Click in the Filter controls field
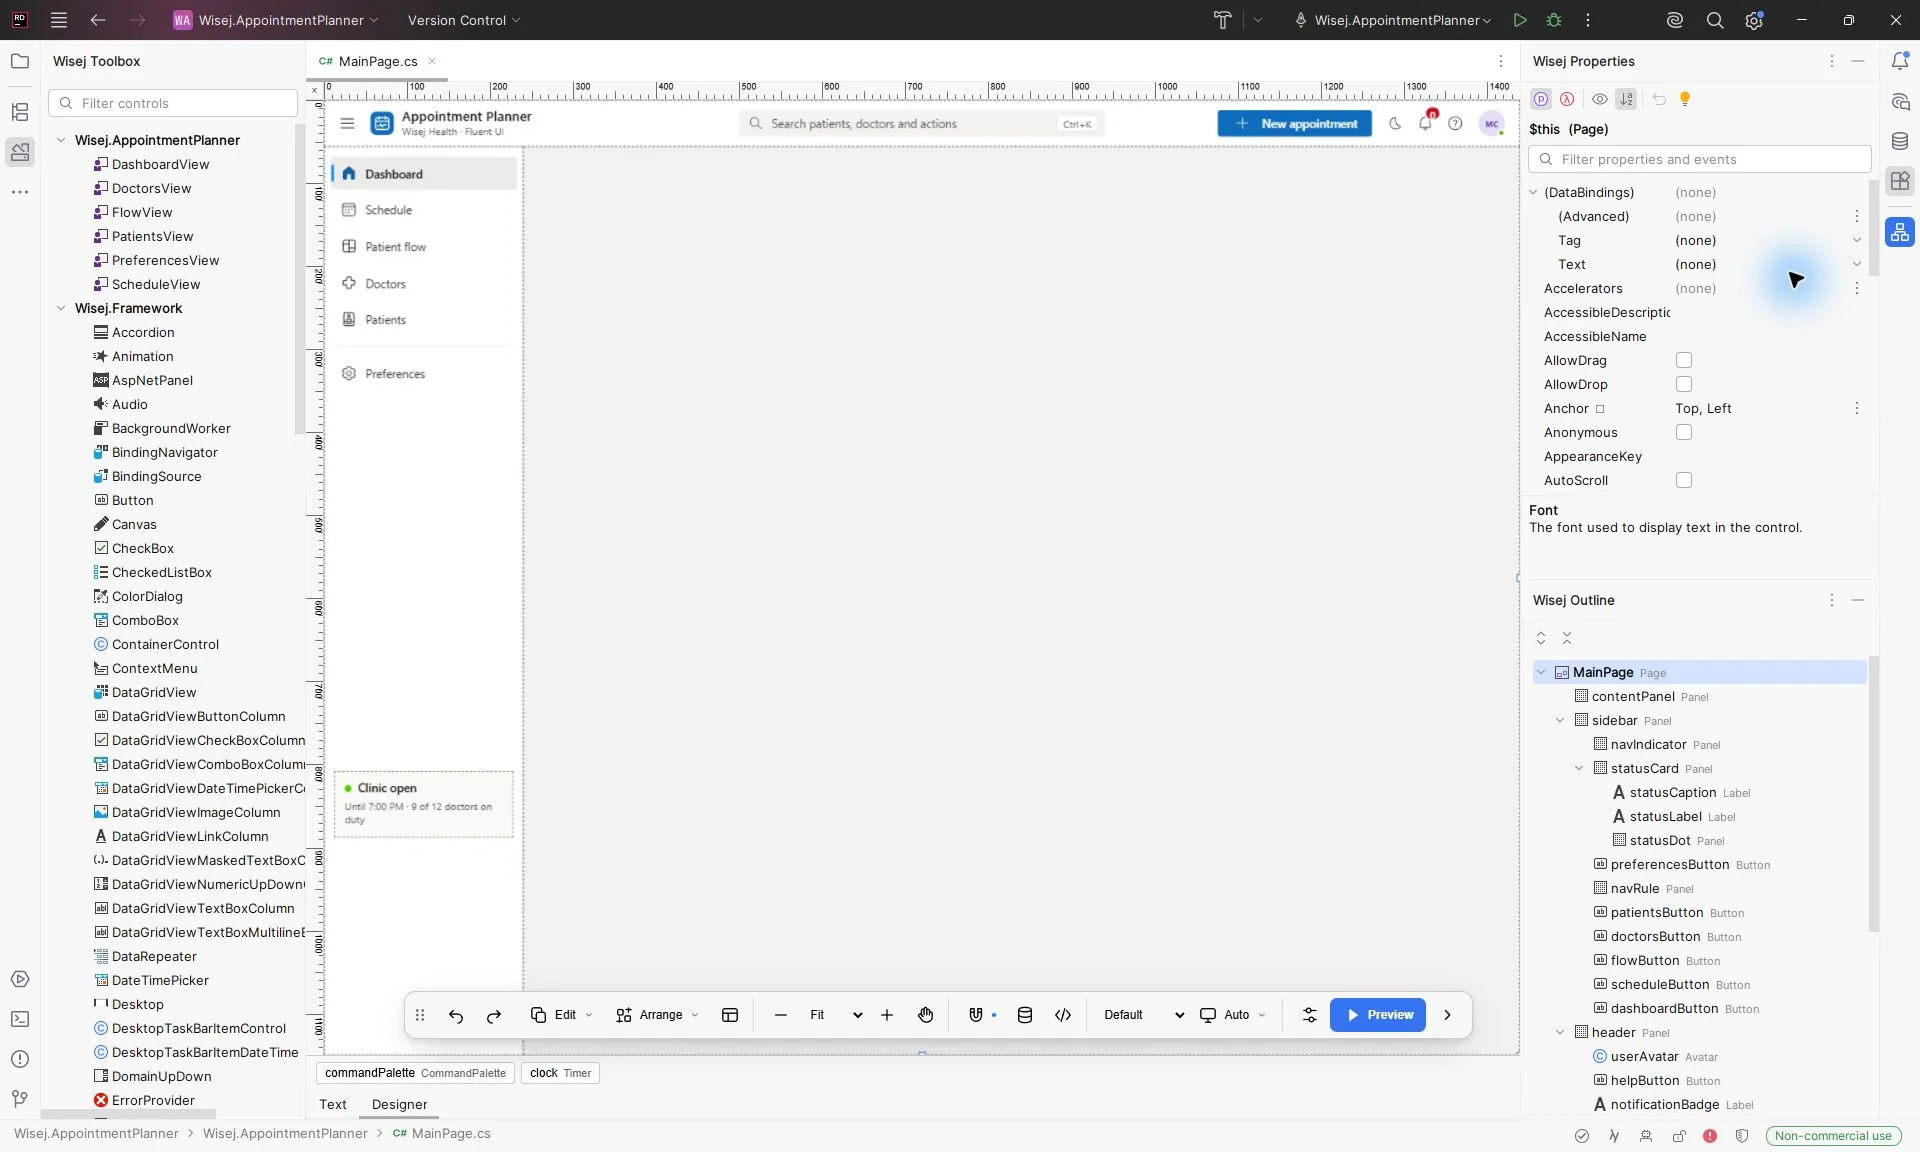 pyautogui.click(x=173, y=103)
